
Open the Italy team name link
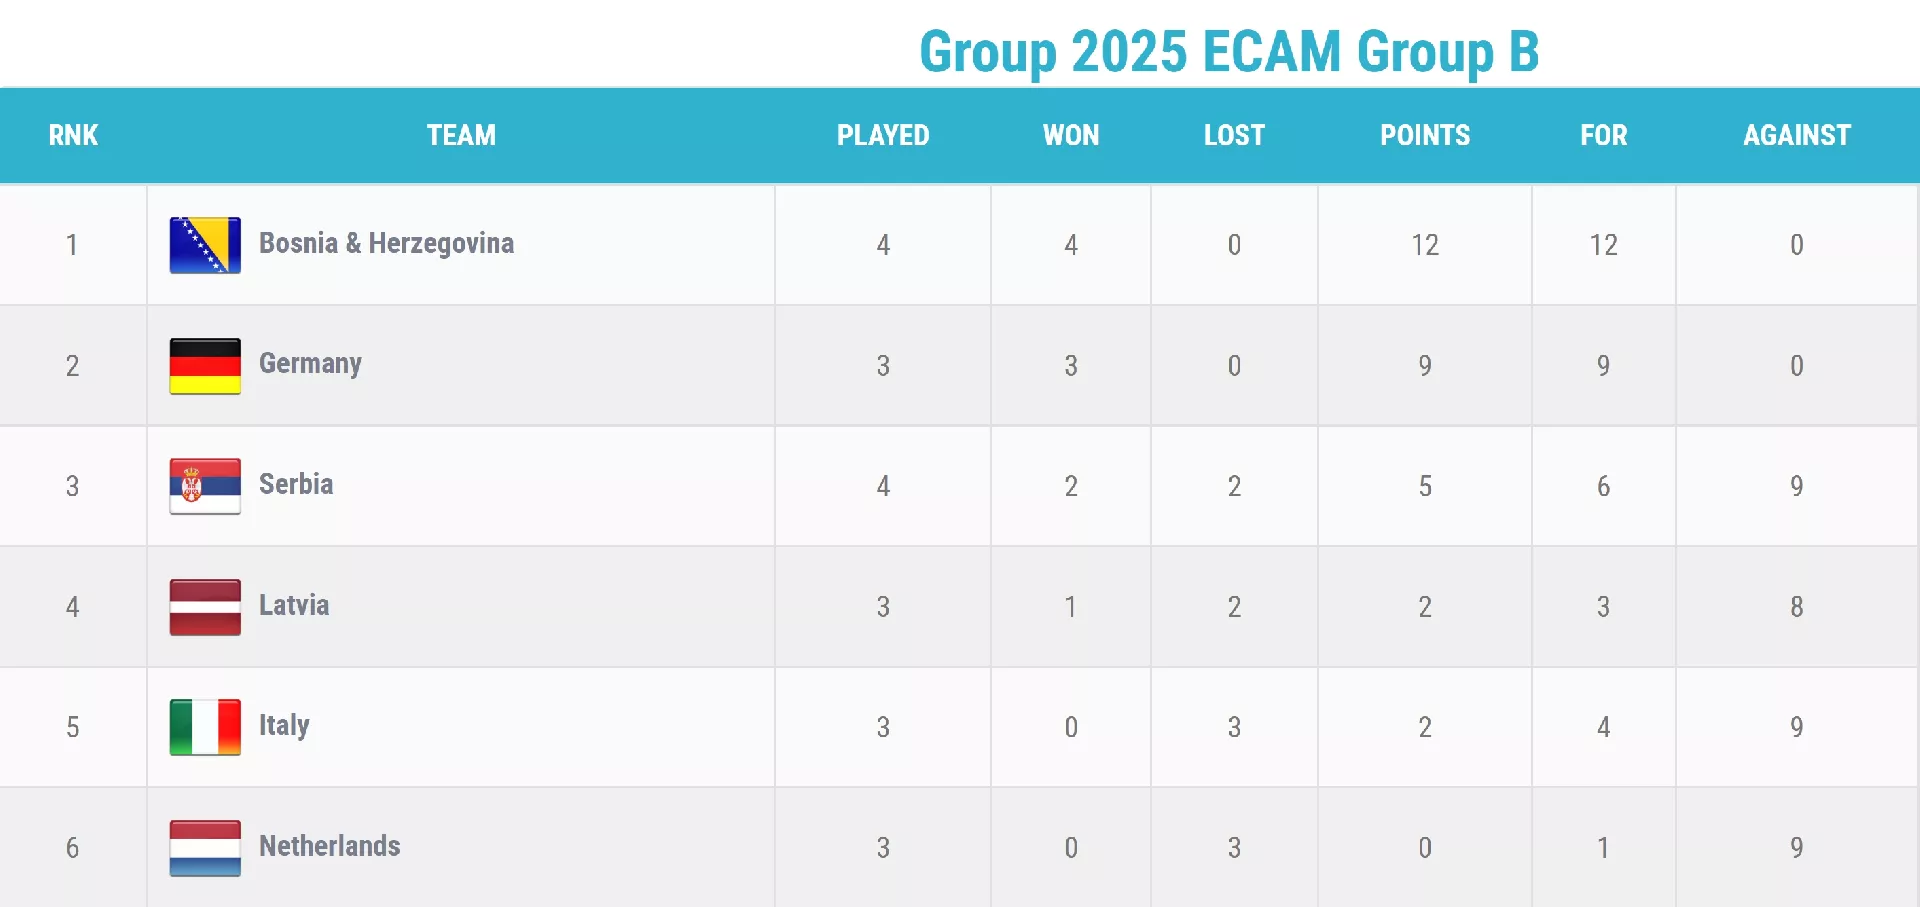[284, 725]
